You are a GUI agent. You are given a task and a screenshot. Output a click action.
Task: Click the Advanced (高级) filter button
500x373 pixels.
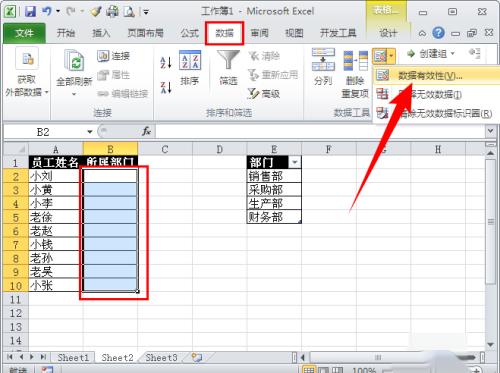pos(264,94)
